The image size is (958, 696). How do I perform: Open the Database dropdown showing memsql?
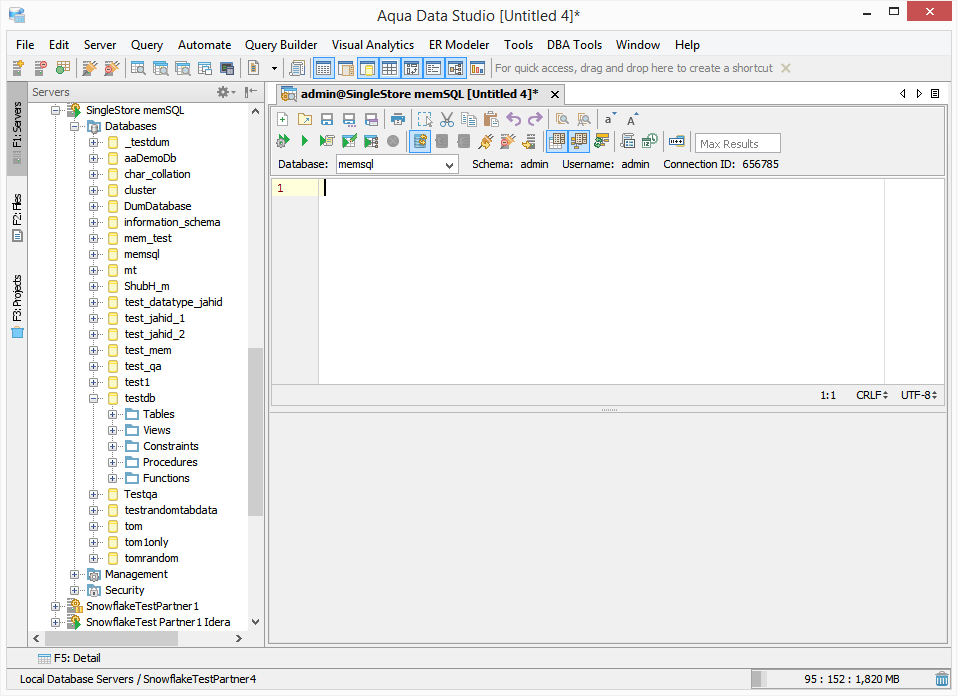(x=397, y=164)
